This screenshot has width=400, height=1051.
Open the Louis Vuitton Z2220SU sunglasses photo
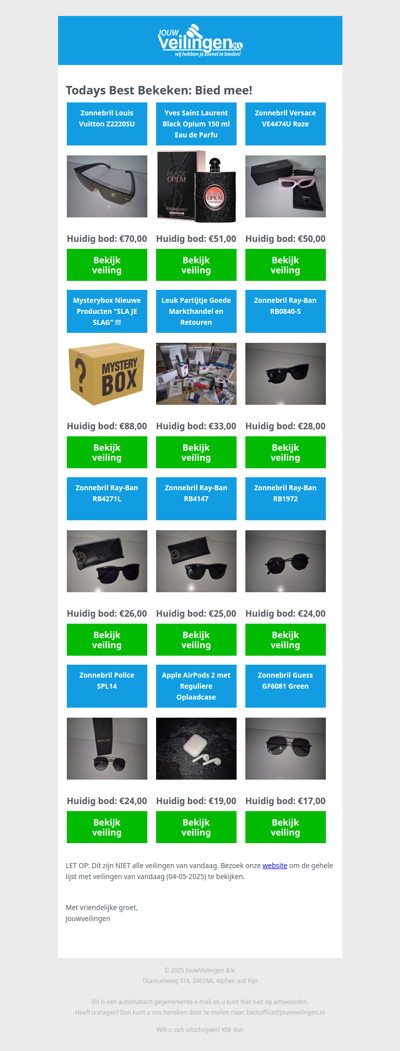point(107,186)
